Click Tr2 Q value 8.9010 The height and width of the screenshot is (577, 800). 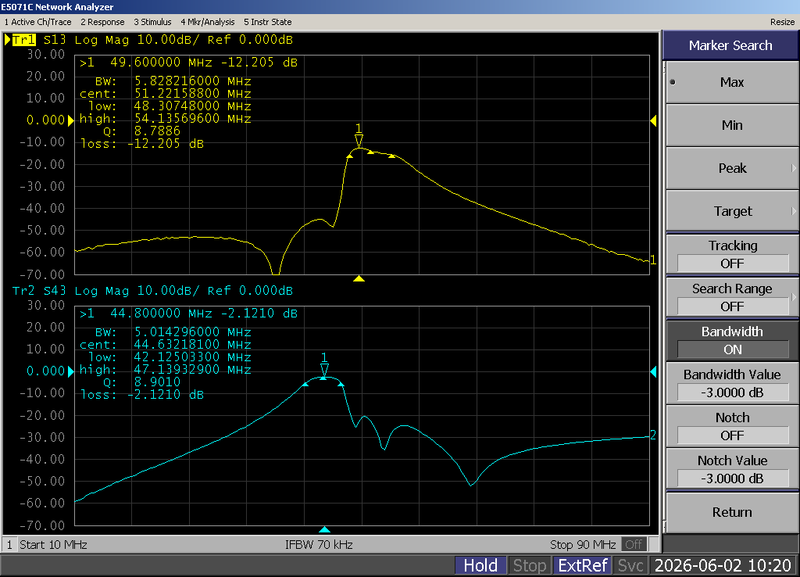click(157, 382)
